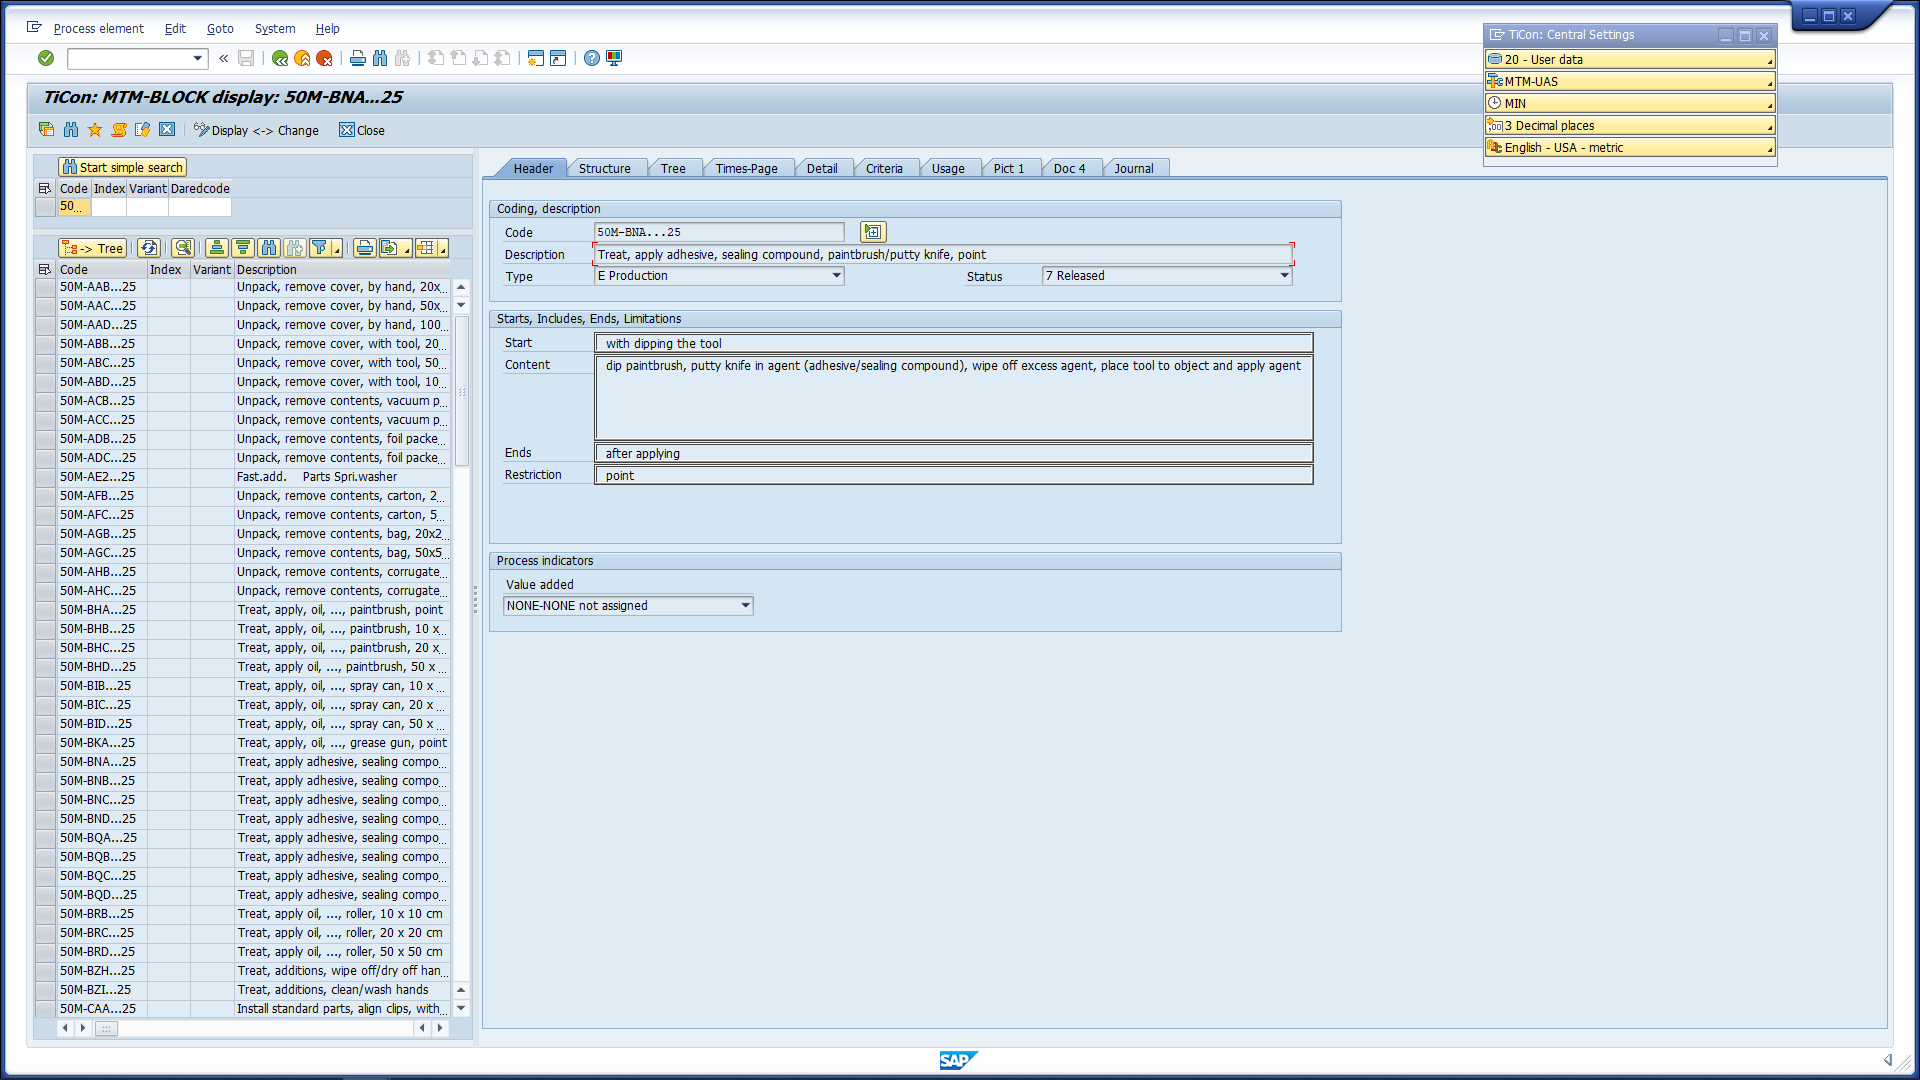The height and width of the screenshot is (1080, 1920).
Task: Click the Generate shortcut icon
Action: pyautogui.click(x=558, y=58)
